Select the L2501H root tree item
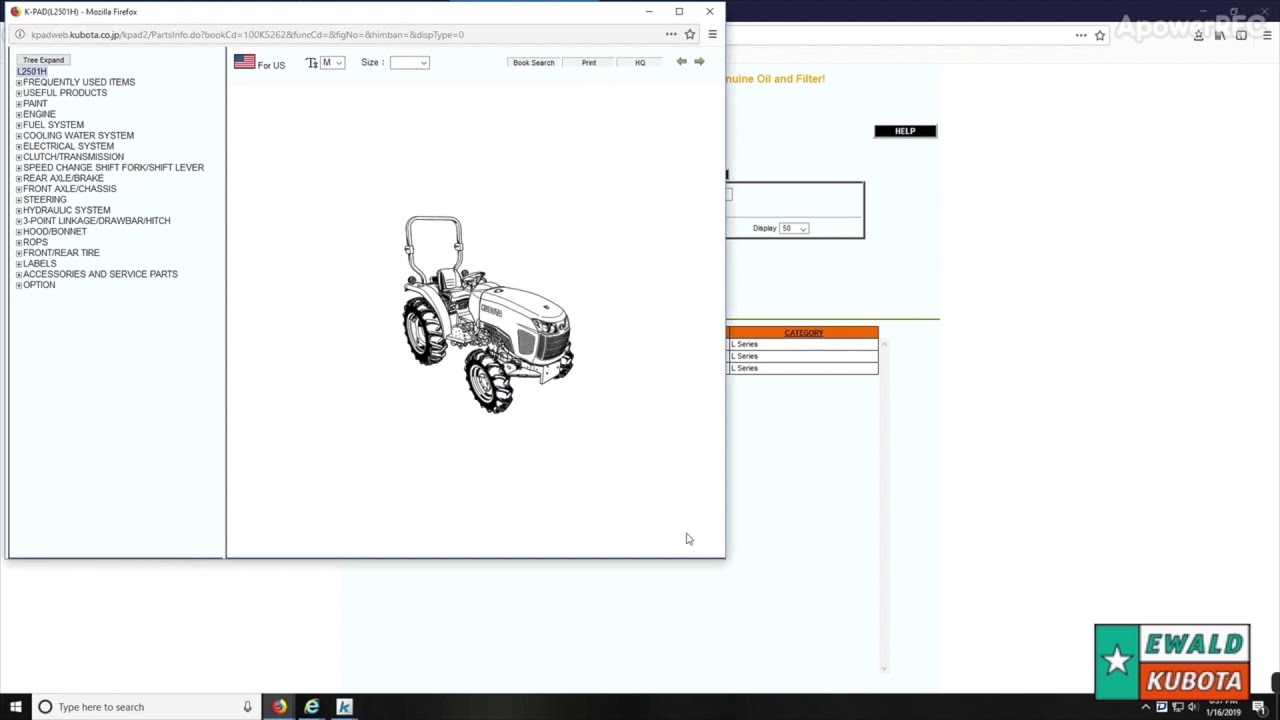The image size is (1280, 720). click(31, 72)
